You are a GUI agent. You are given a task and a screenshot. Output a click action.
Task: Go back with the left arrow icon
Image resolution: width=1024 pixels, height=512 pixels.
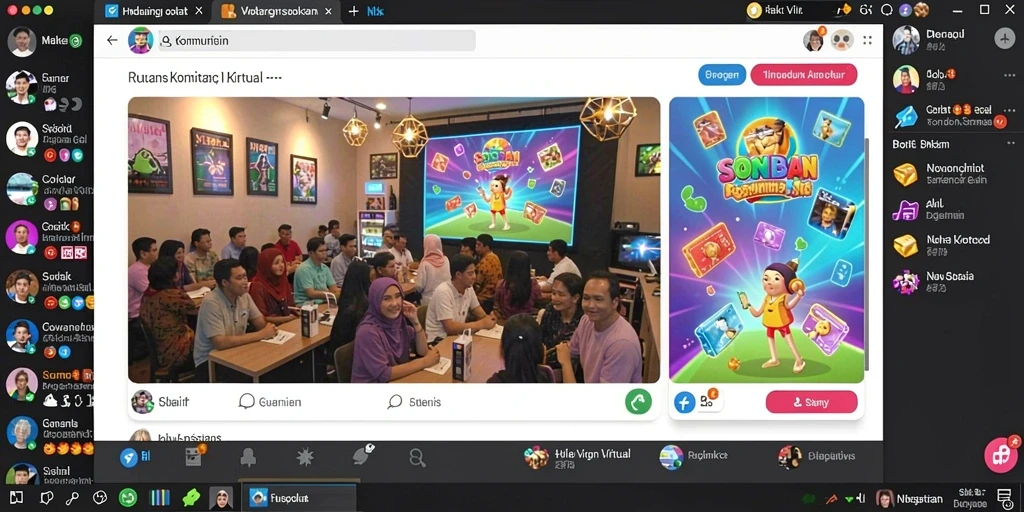[112, 40]
